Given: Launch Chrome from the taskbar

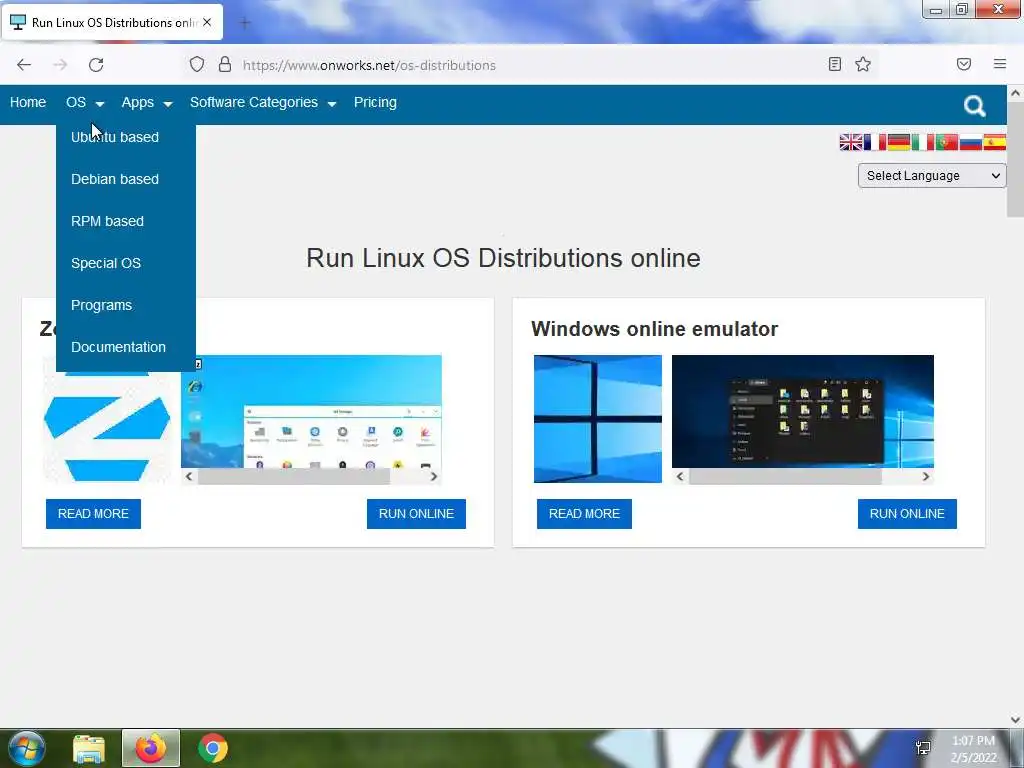Looking at the screenshot, I should click(x=213, y=748).
